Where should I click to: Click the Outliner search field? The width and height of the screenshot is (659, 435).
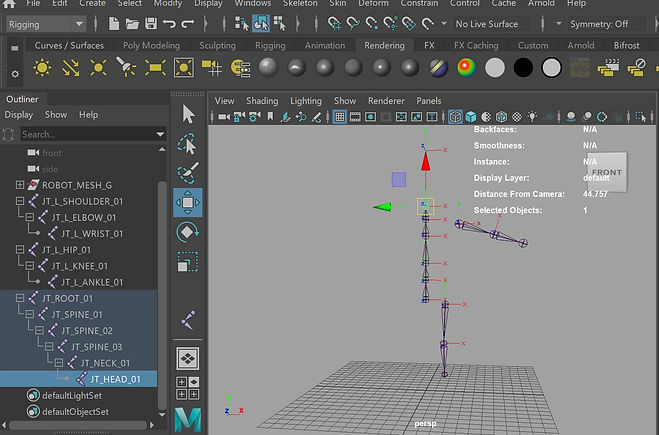point(87,134)
